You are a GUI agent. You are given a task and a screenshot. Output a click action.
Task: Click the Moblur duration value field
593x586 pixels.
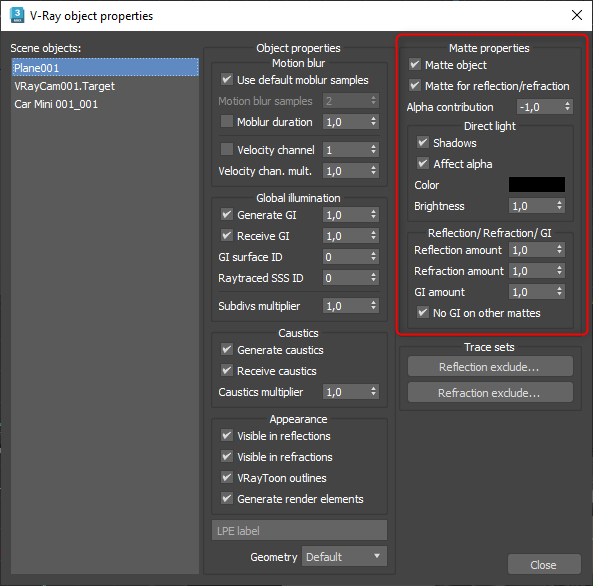coord(346,122)
